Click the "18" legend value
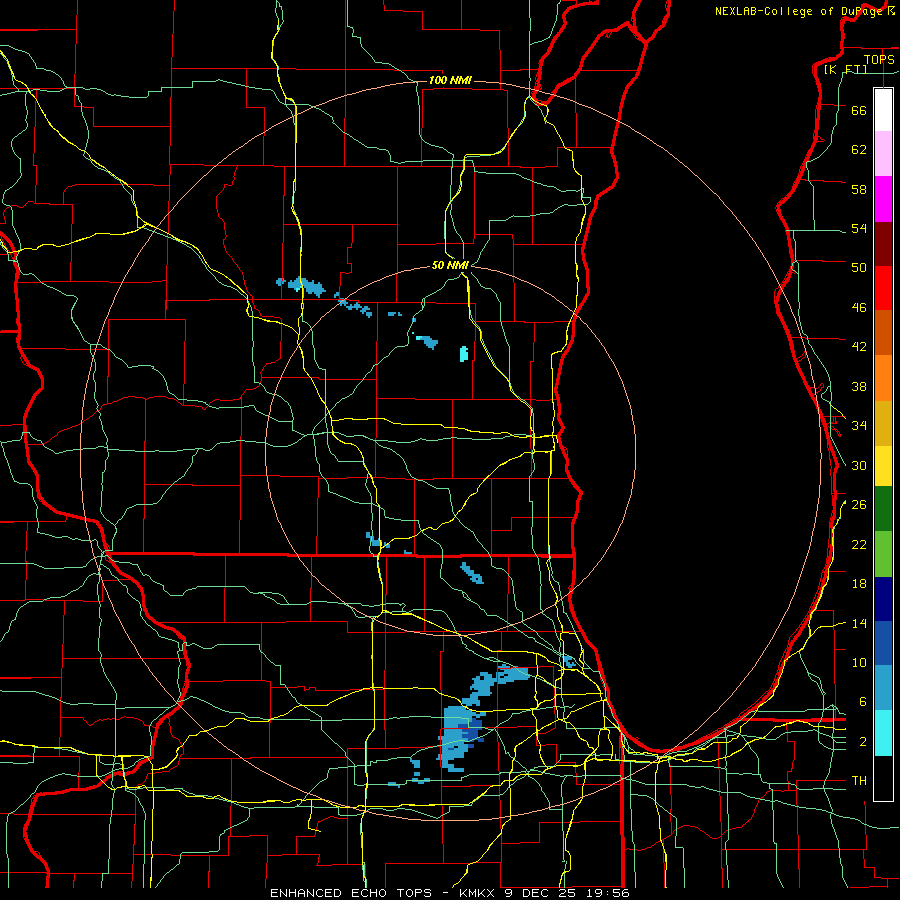 click(x=859, y=584)
